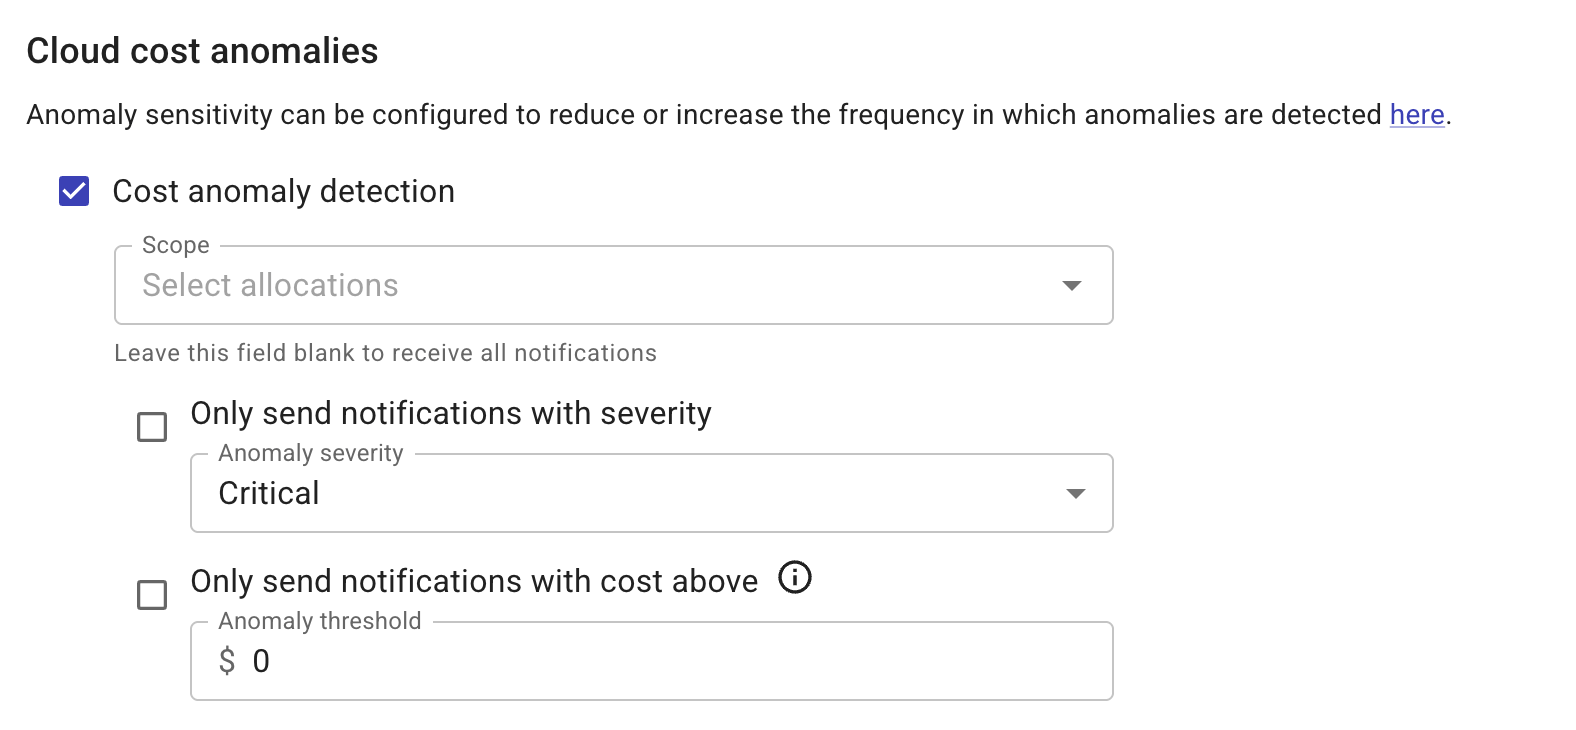Viewport: 1576px width, 730px height.
Task: Click the info icon next to cost above option
Action: point(794,578)
